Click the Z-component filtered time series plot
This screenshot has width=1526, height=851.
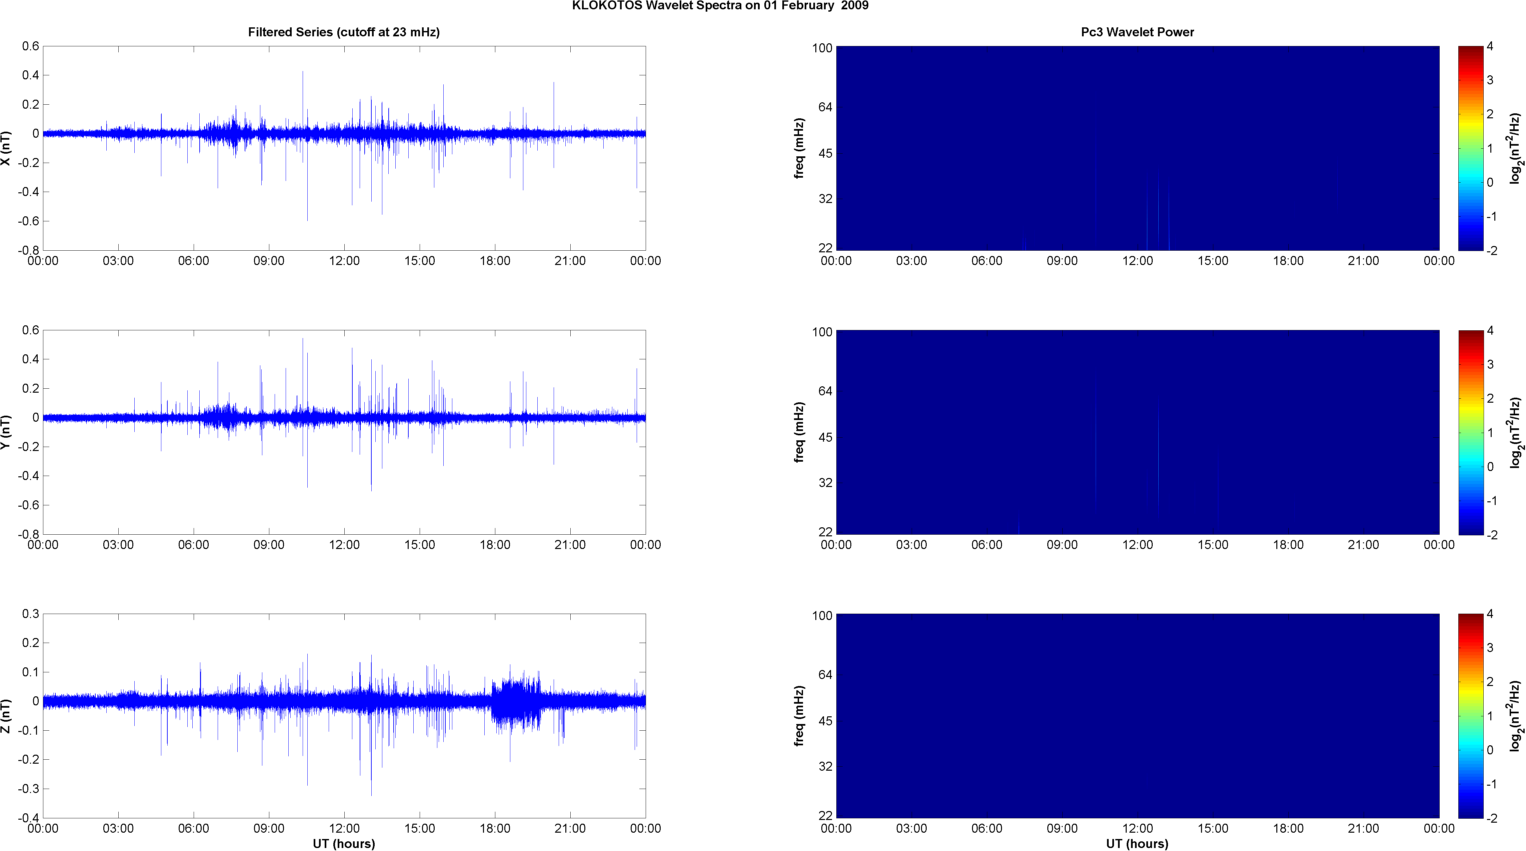[344, 716]
